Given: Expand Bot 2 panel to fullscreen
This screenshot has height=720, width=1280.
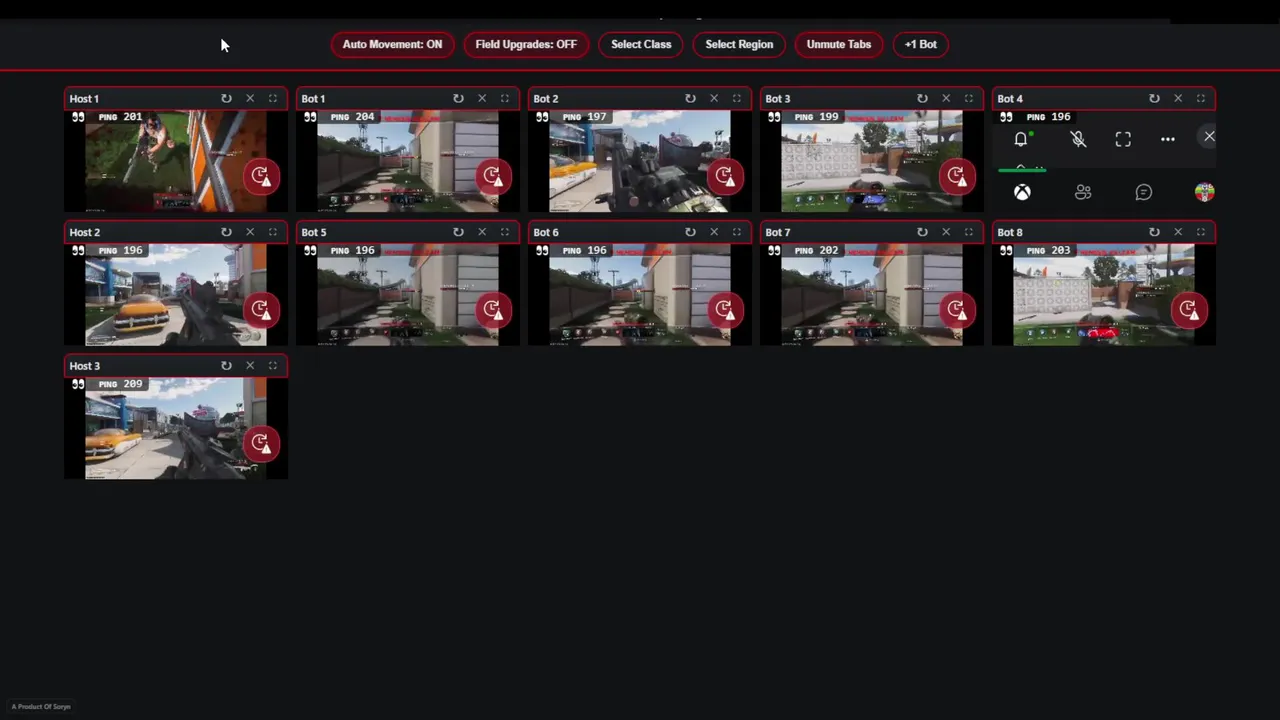Looking at the screenshot, I should 736,98.
